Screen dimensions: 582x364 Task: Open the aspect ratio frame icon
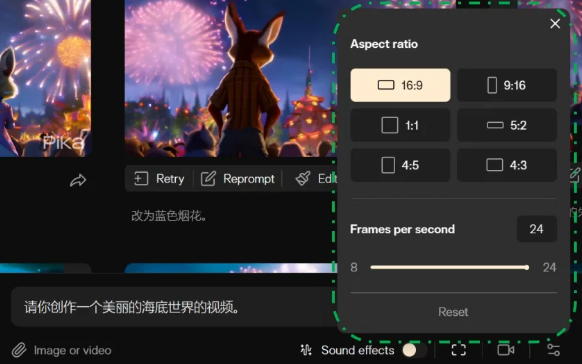458,350
